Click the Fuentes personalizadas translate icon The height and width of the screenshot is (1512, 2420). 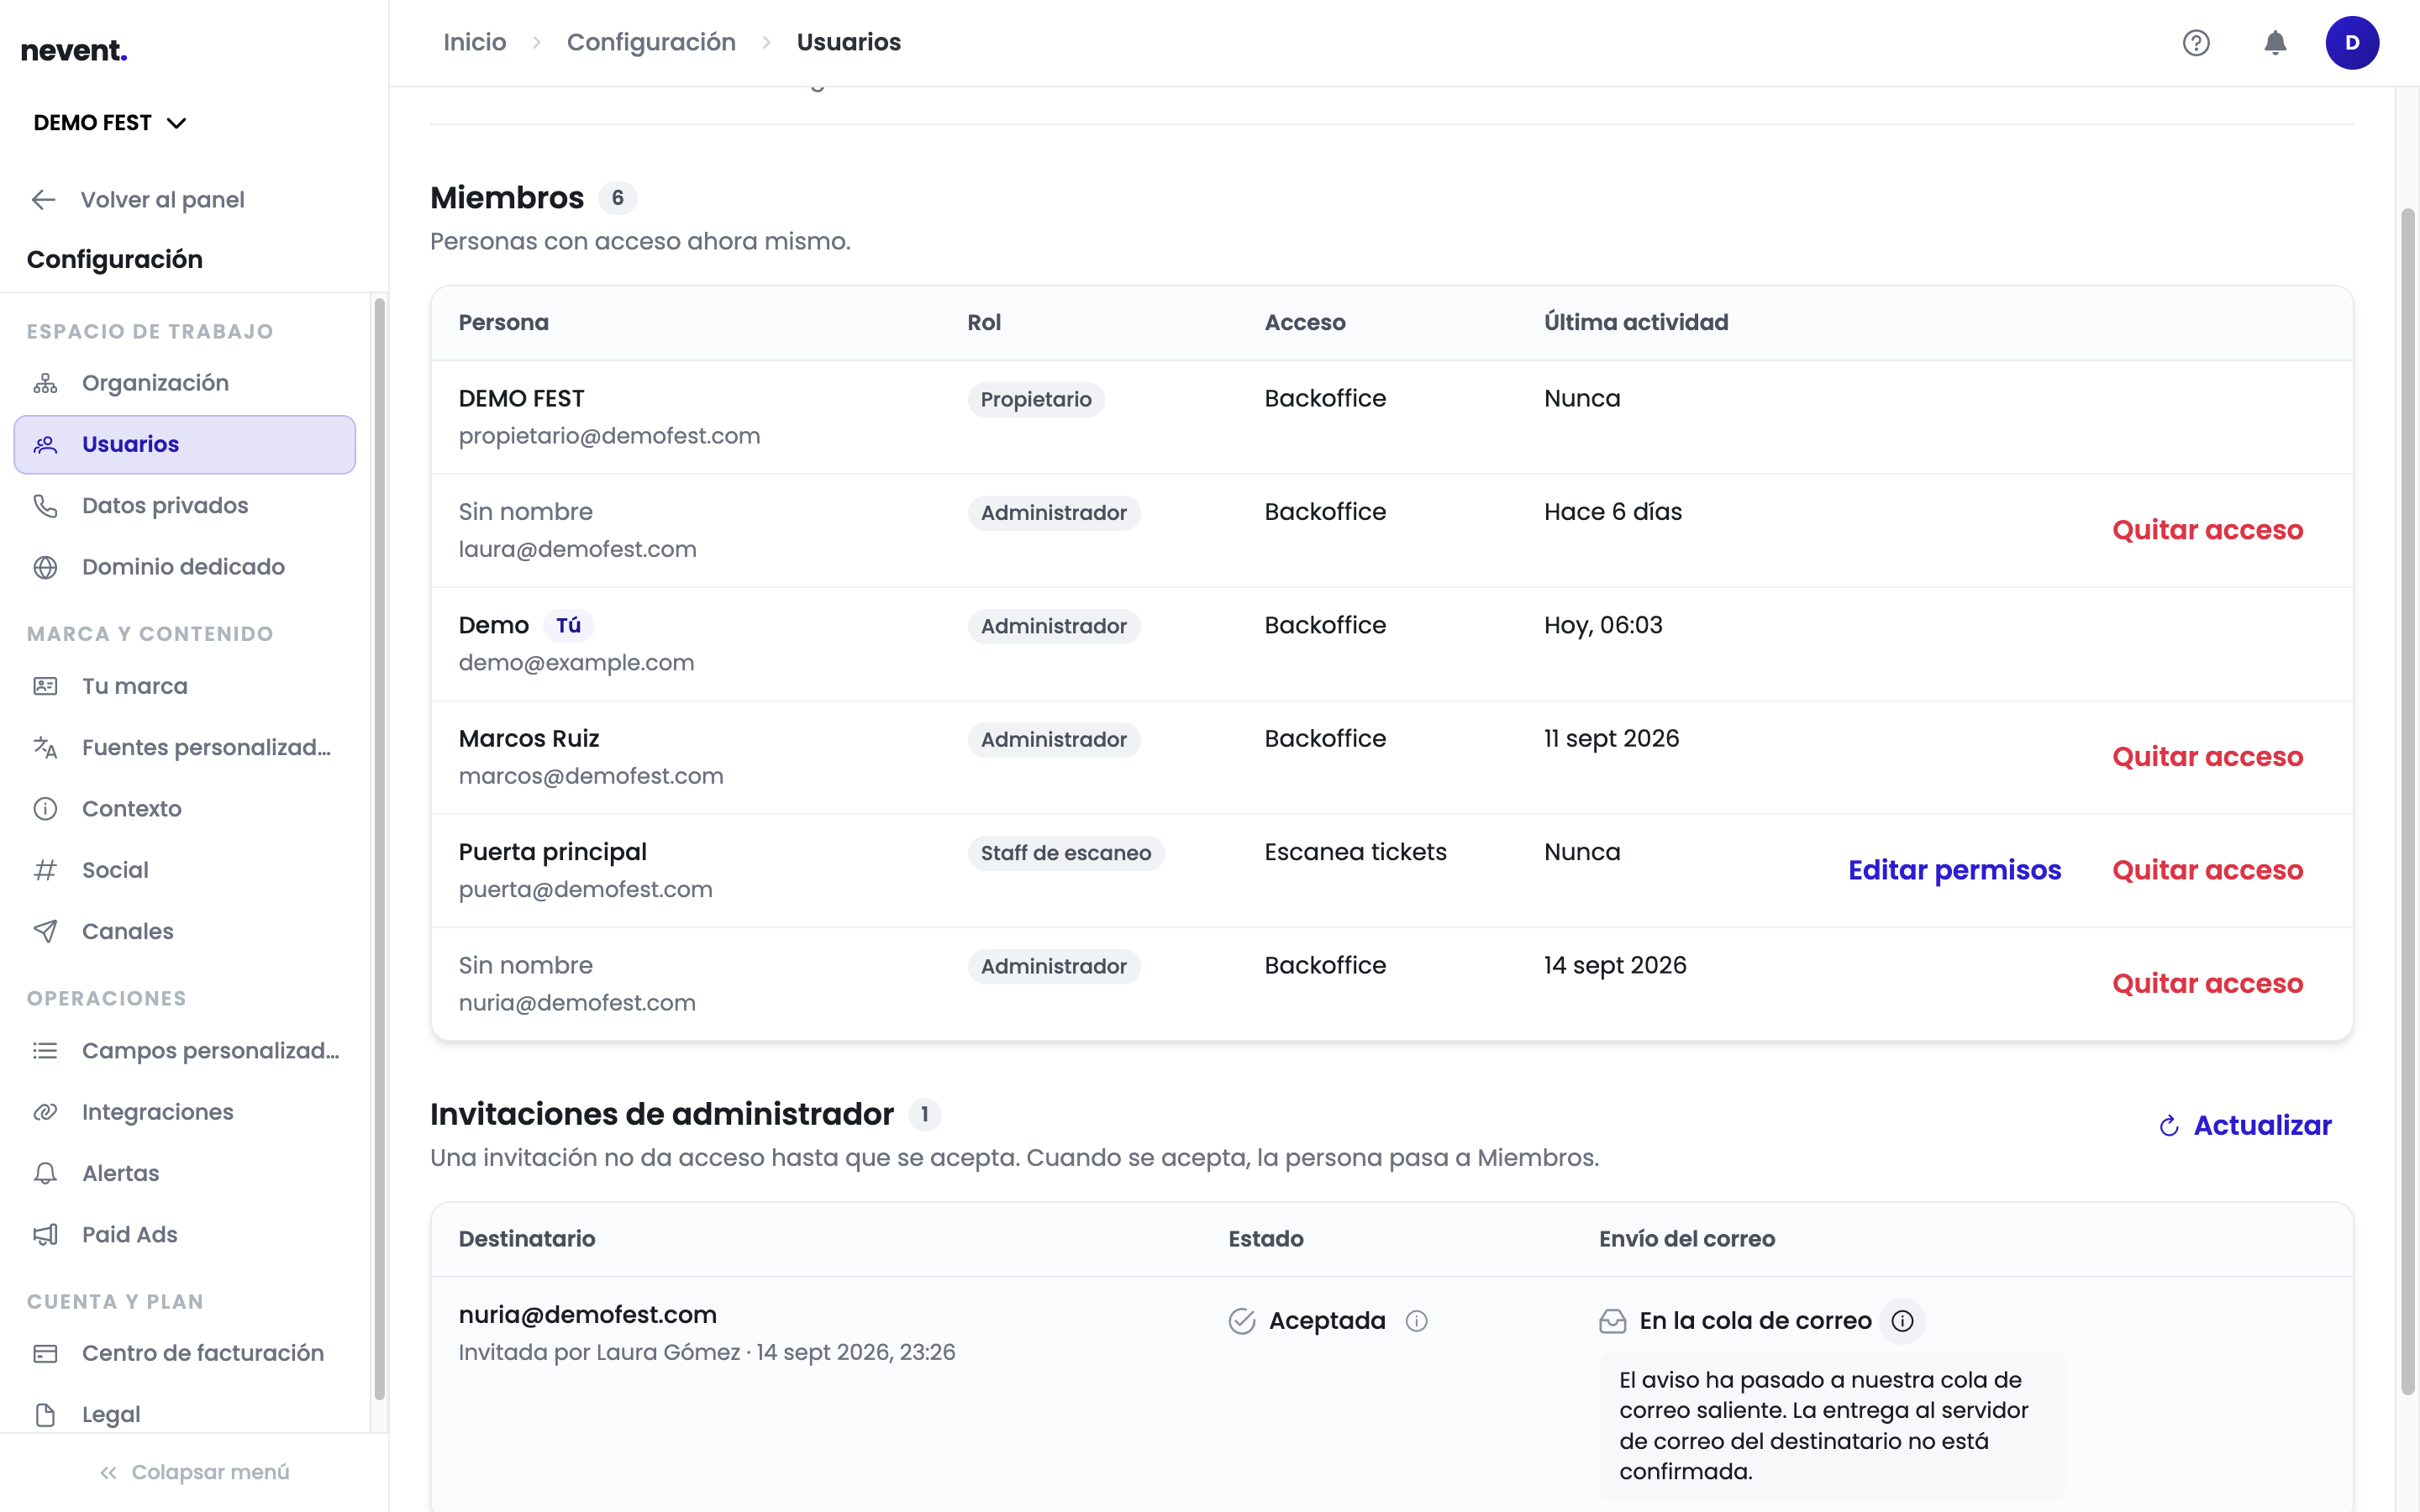click(45, 747)
